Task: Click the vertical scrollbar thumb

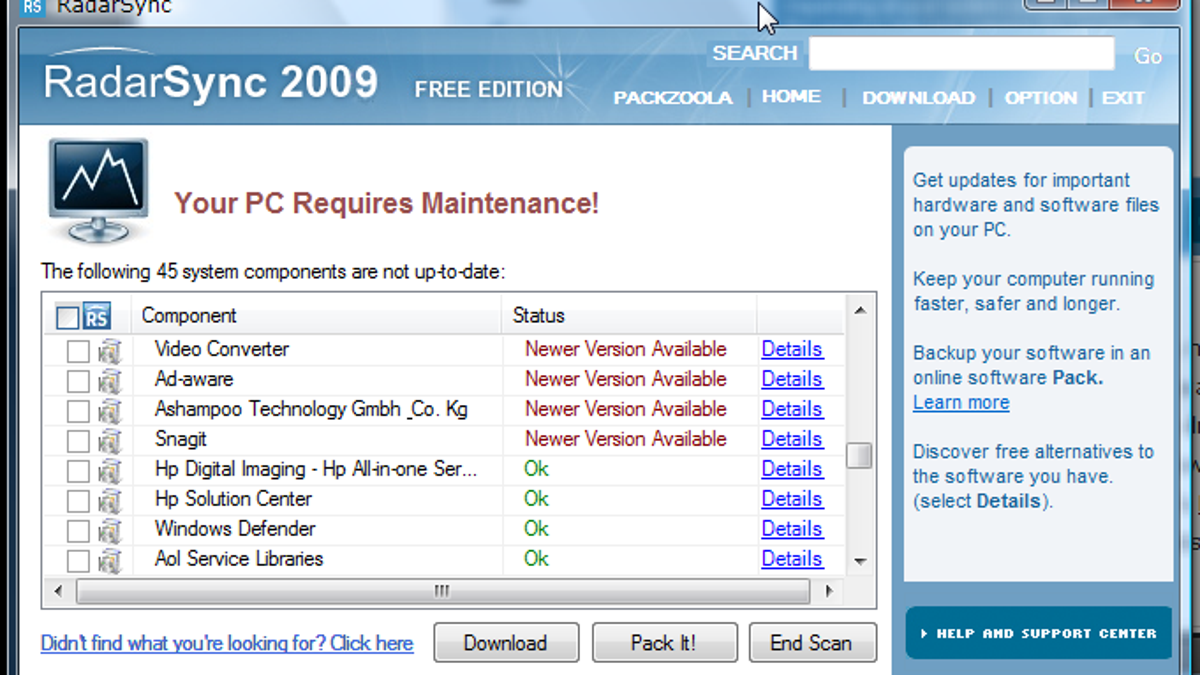Action: (x=859, y=456)
